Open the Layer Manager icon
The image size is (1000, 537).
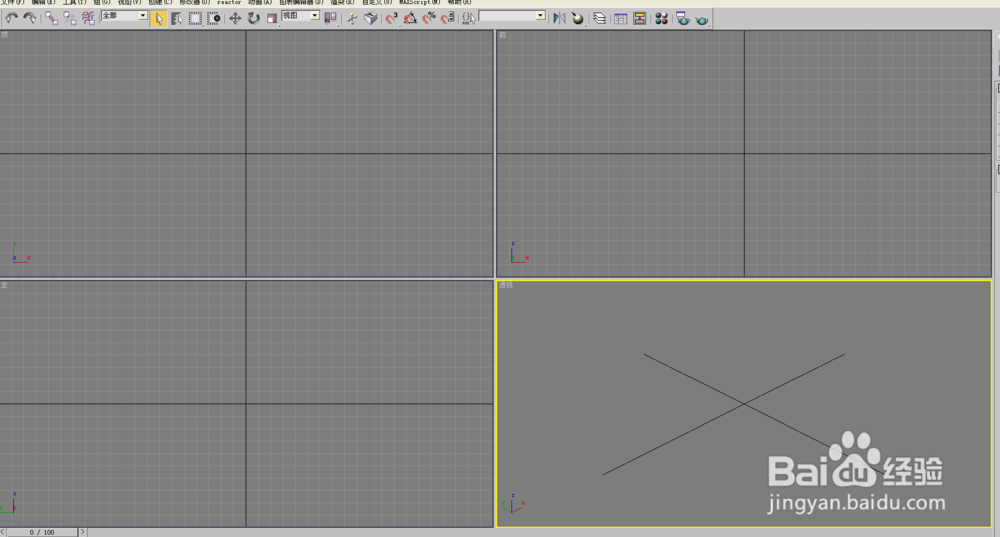coord(599,18)
